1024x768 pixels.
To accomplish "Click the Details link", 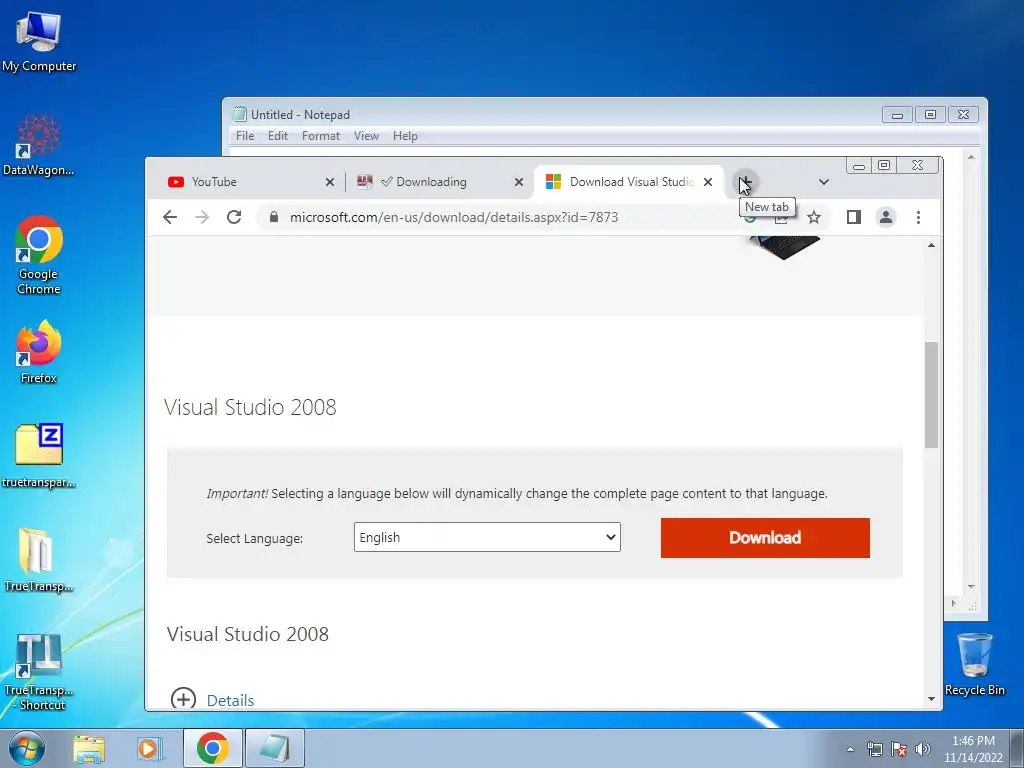I will [x=231, y=701].
